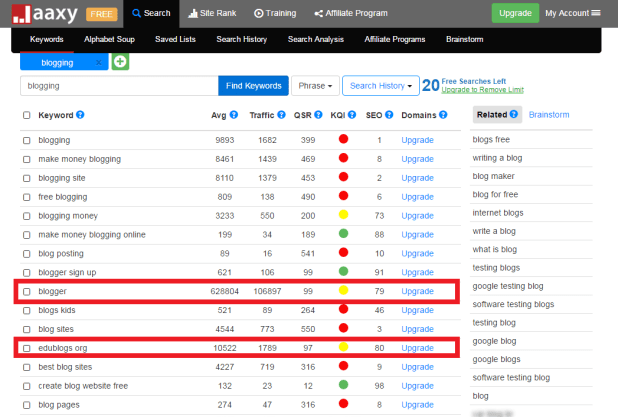Screen dimensions: 618x417
Task: Open Domains column help icon
Action: pos(443,115)
